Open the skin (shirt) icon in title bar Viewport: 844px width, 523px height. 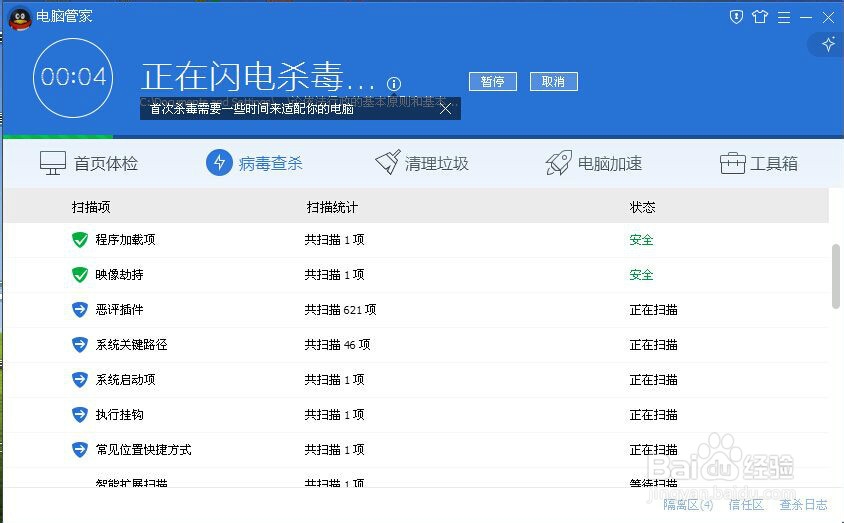tap(759, 17)
